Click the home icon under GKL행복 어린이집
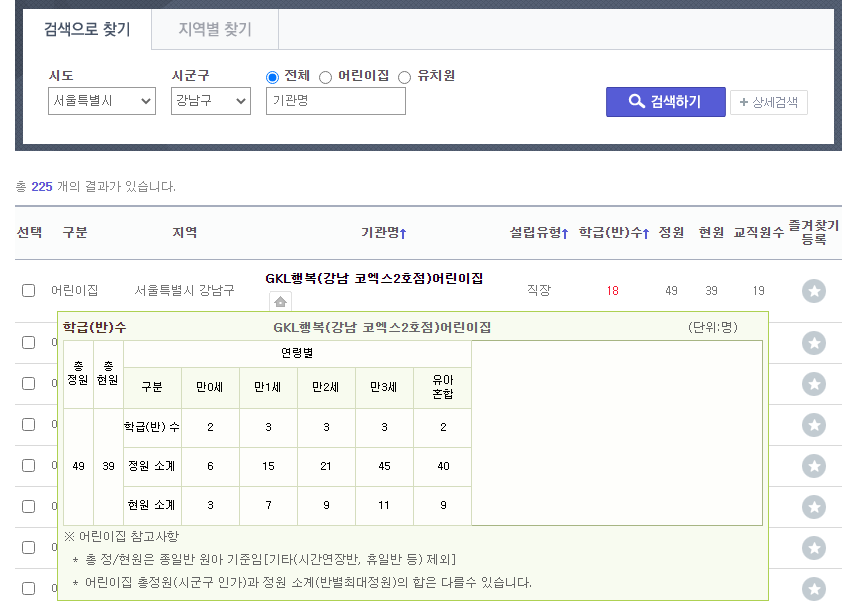The height and width of the screenshot is (605, 855). [281, 302]
